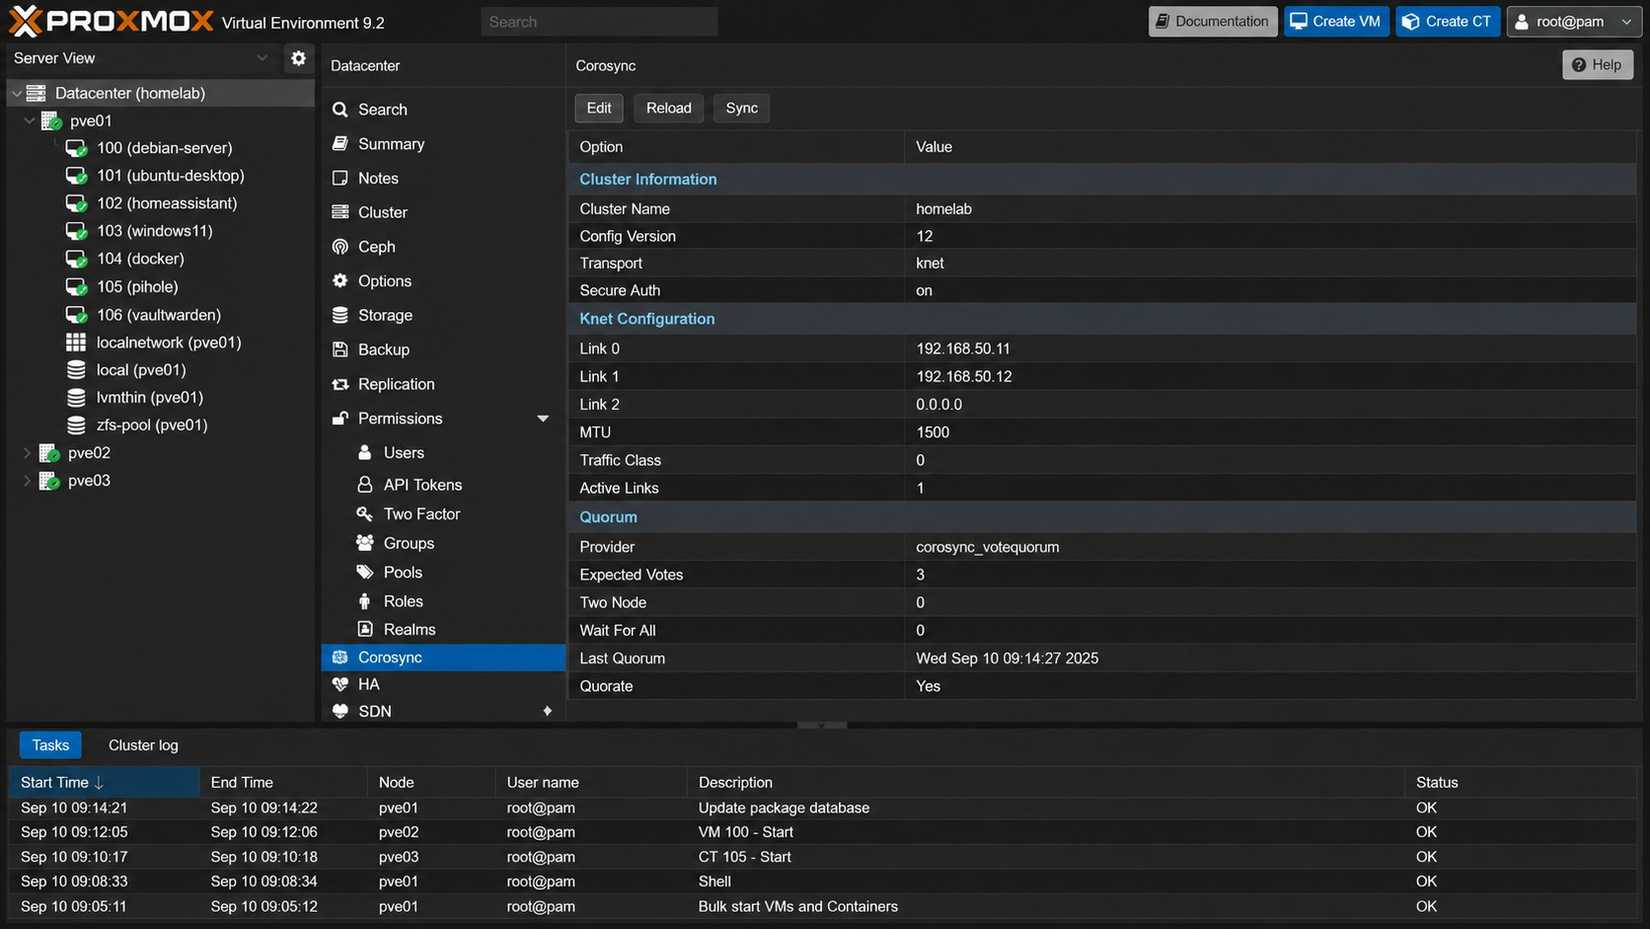1650x929 pixels.
Task: Click the Reload button
Action: pyautogui.click(x=668, y=108)
